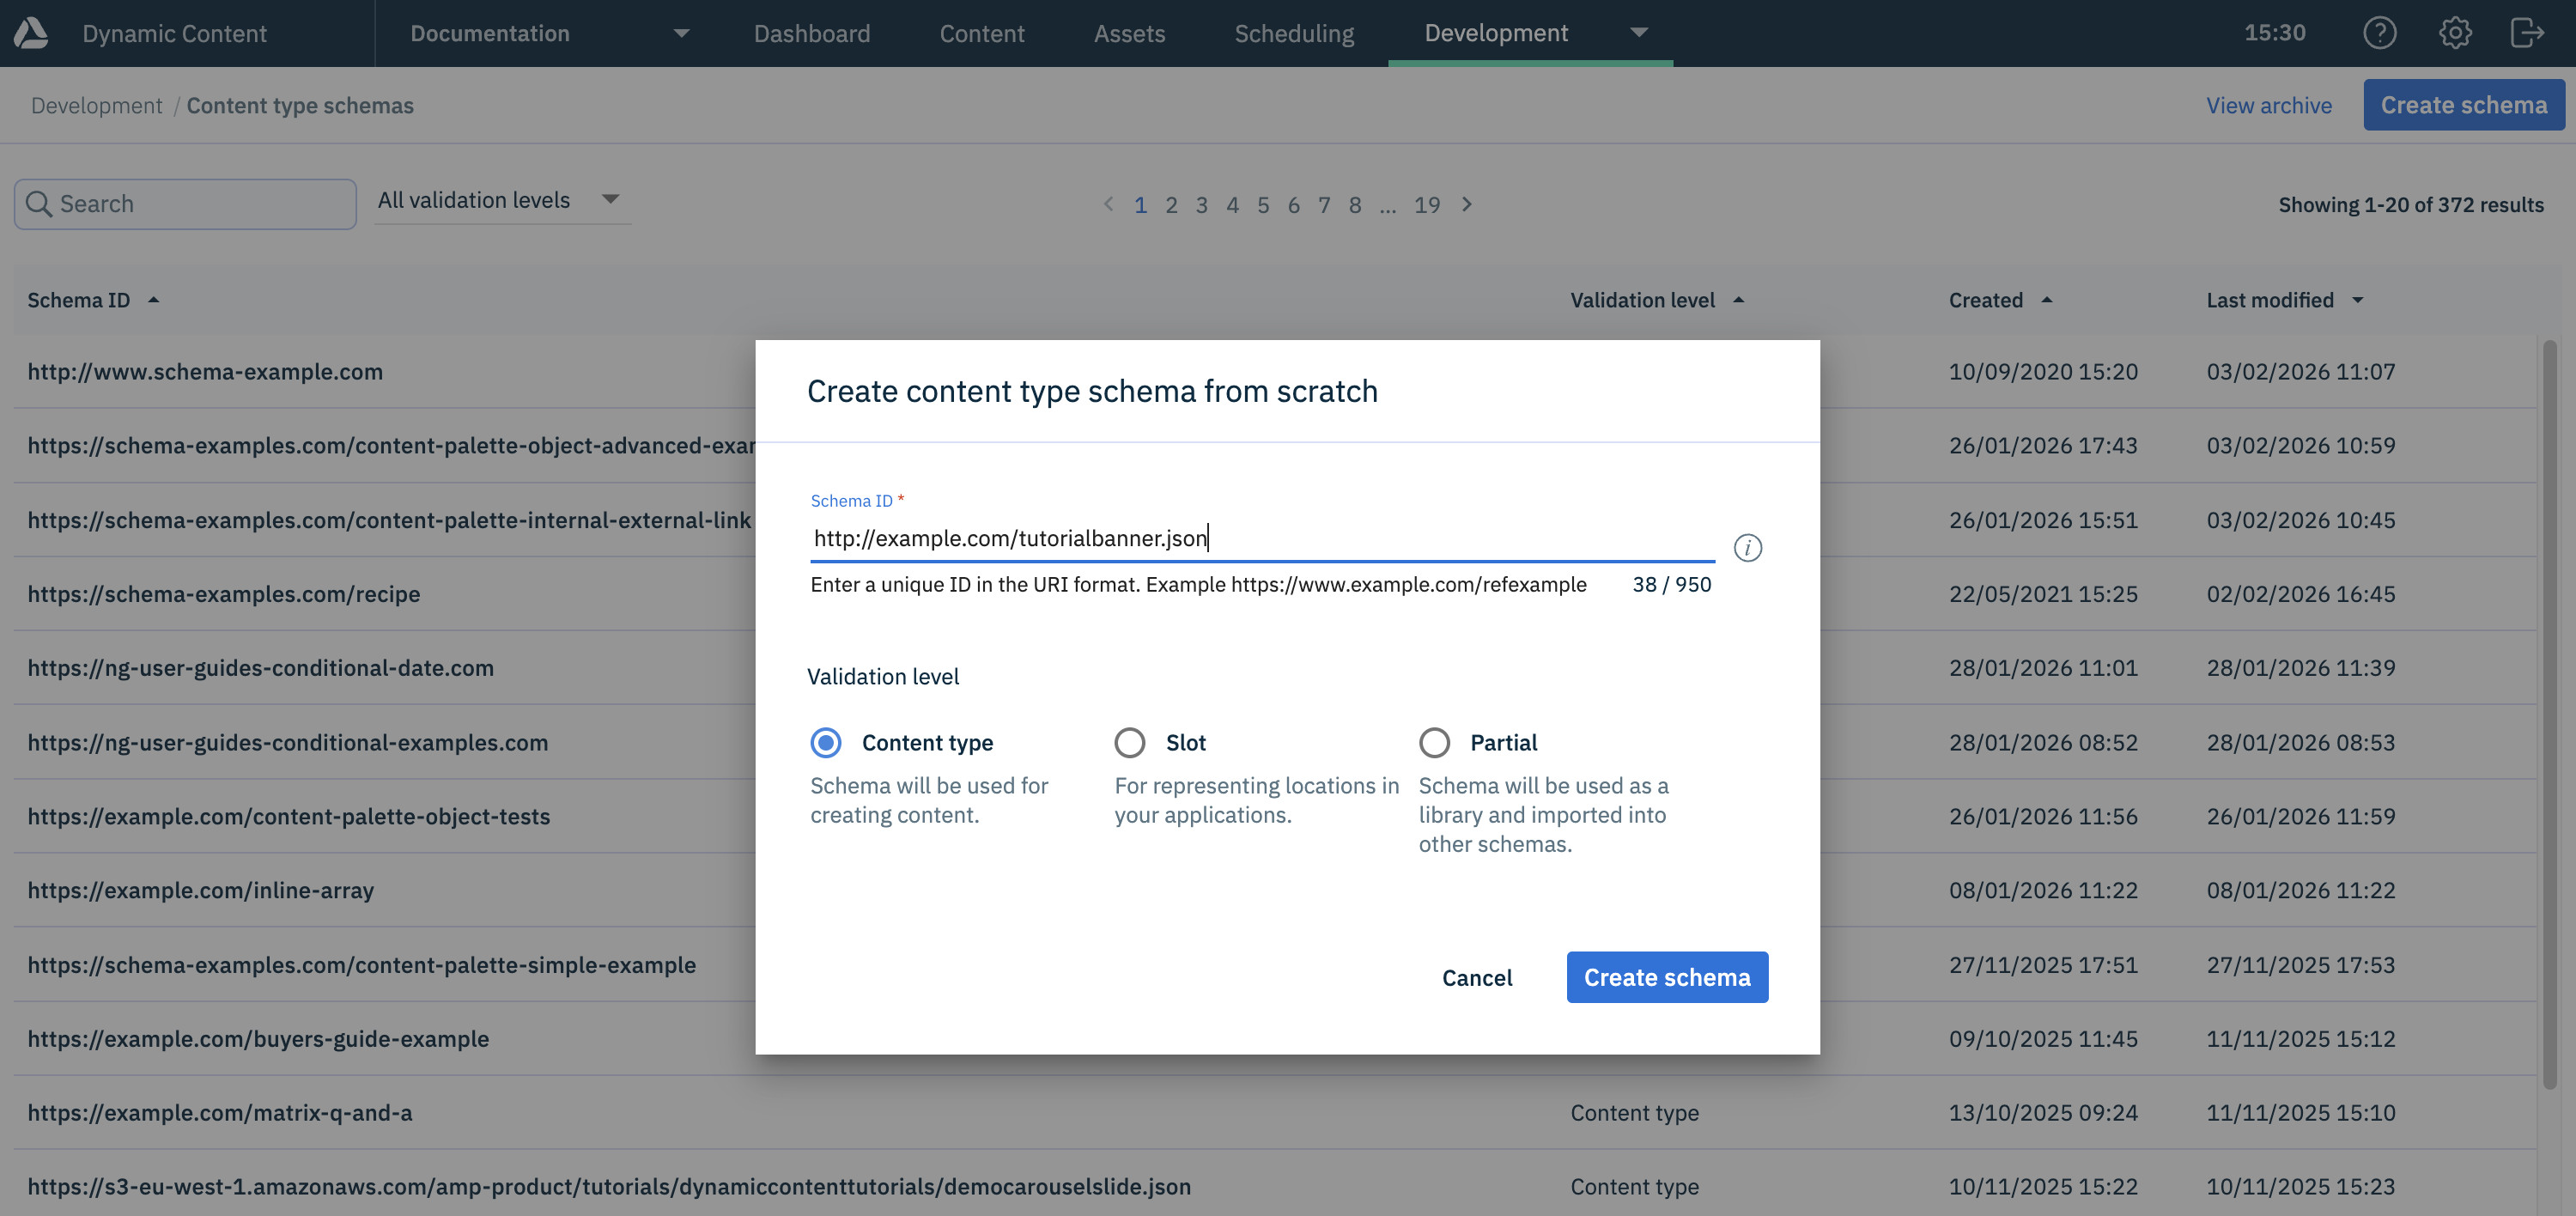
Task: Open the Content tab
Action: pyautogui.click(x=982, y=33)
